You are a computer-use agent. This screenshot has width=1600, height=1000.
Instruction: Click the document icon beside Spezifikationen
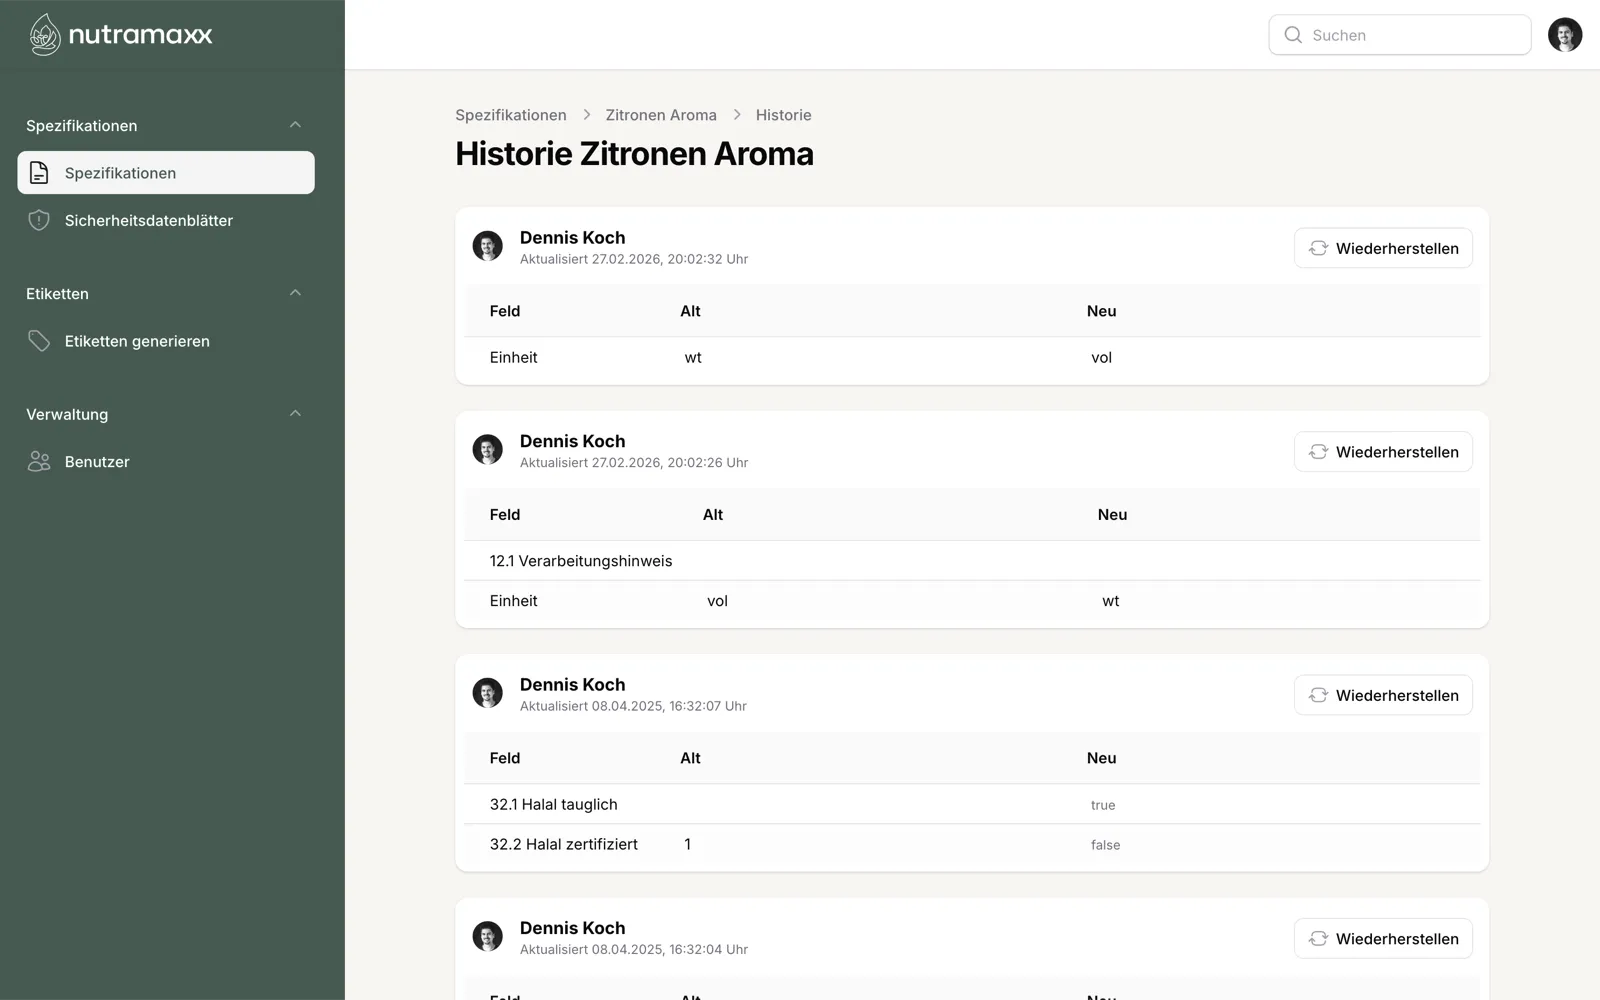coord(39,173)
